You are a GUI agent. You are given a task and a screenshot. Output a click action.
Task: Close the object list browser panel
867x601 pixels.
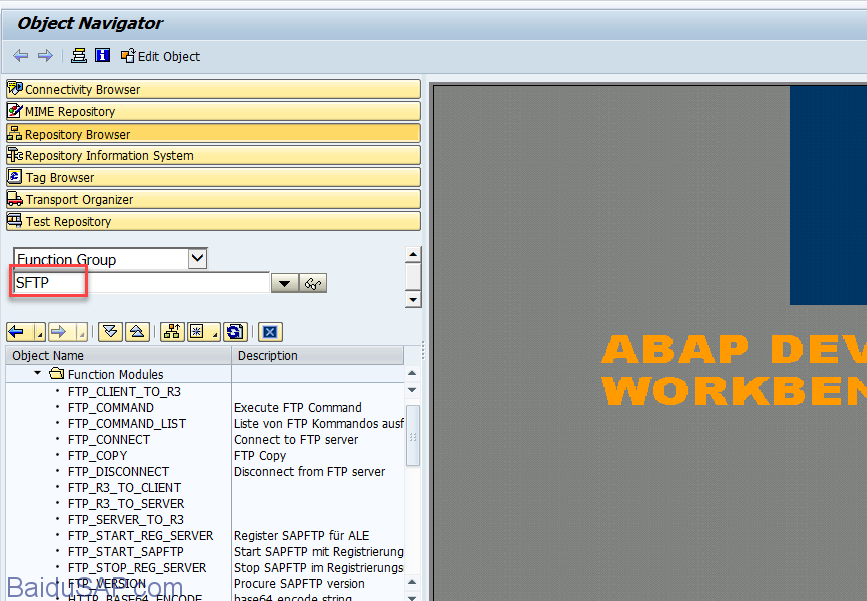click(x=269, y=332)
